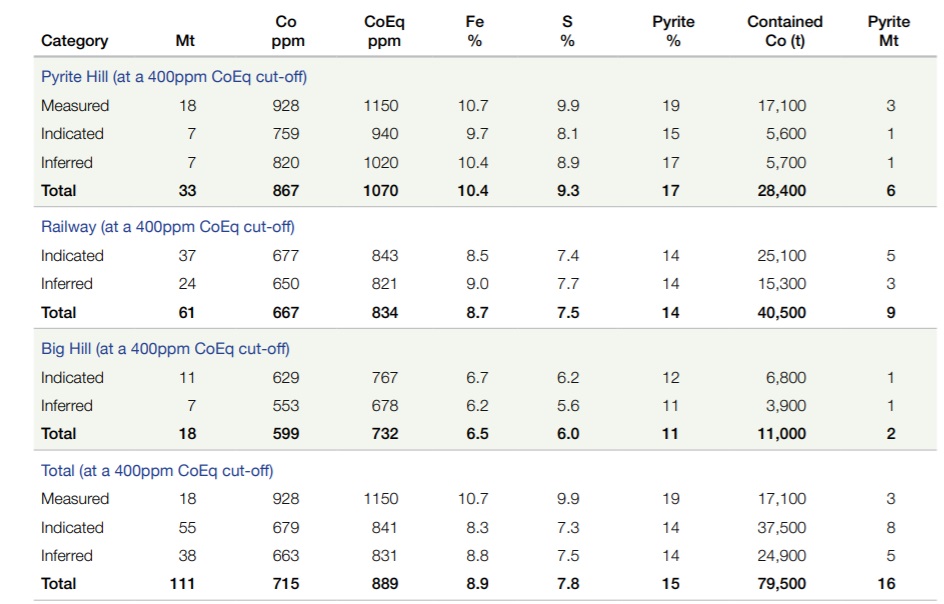The width and height of the screenshot is (944, 604).
Task: Select Pyrite Hill Total Fe value 10.4
Action: click(x=473, y=191)
